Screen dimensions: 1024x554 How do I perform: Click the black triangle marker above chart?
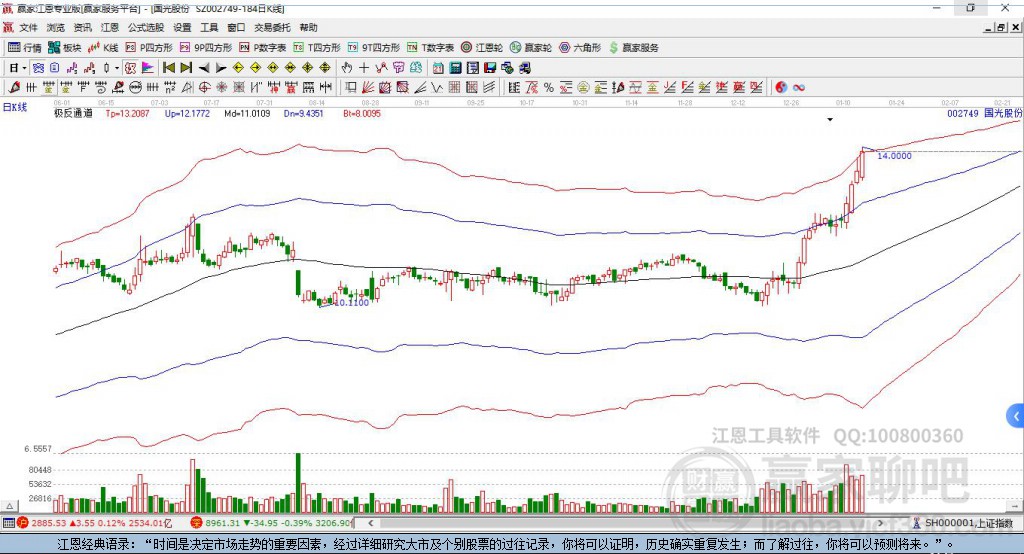point(830,120)
